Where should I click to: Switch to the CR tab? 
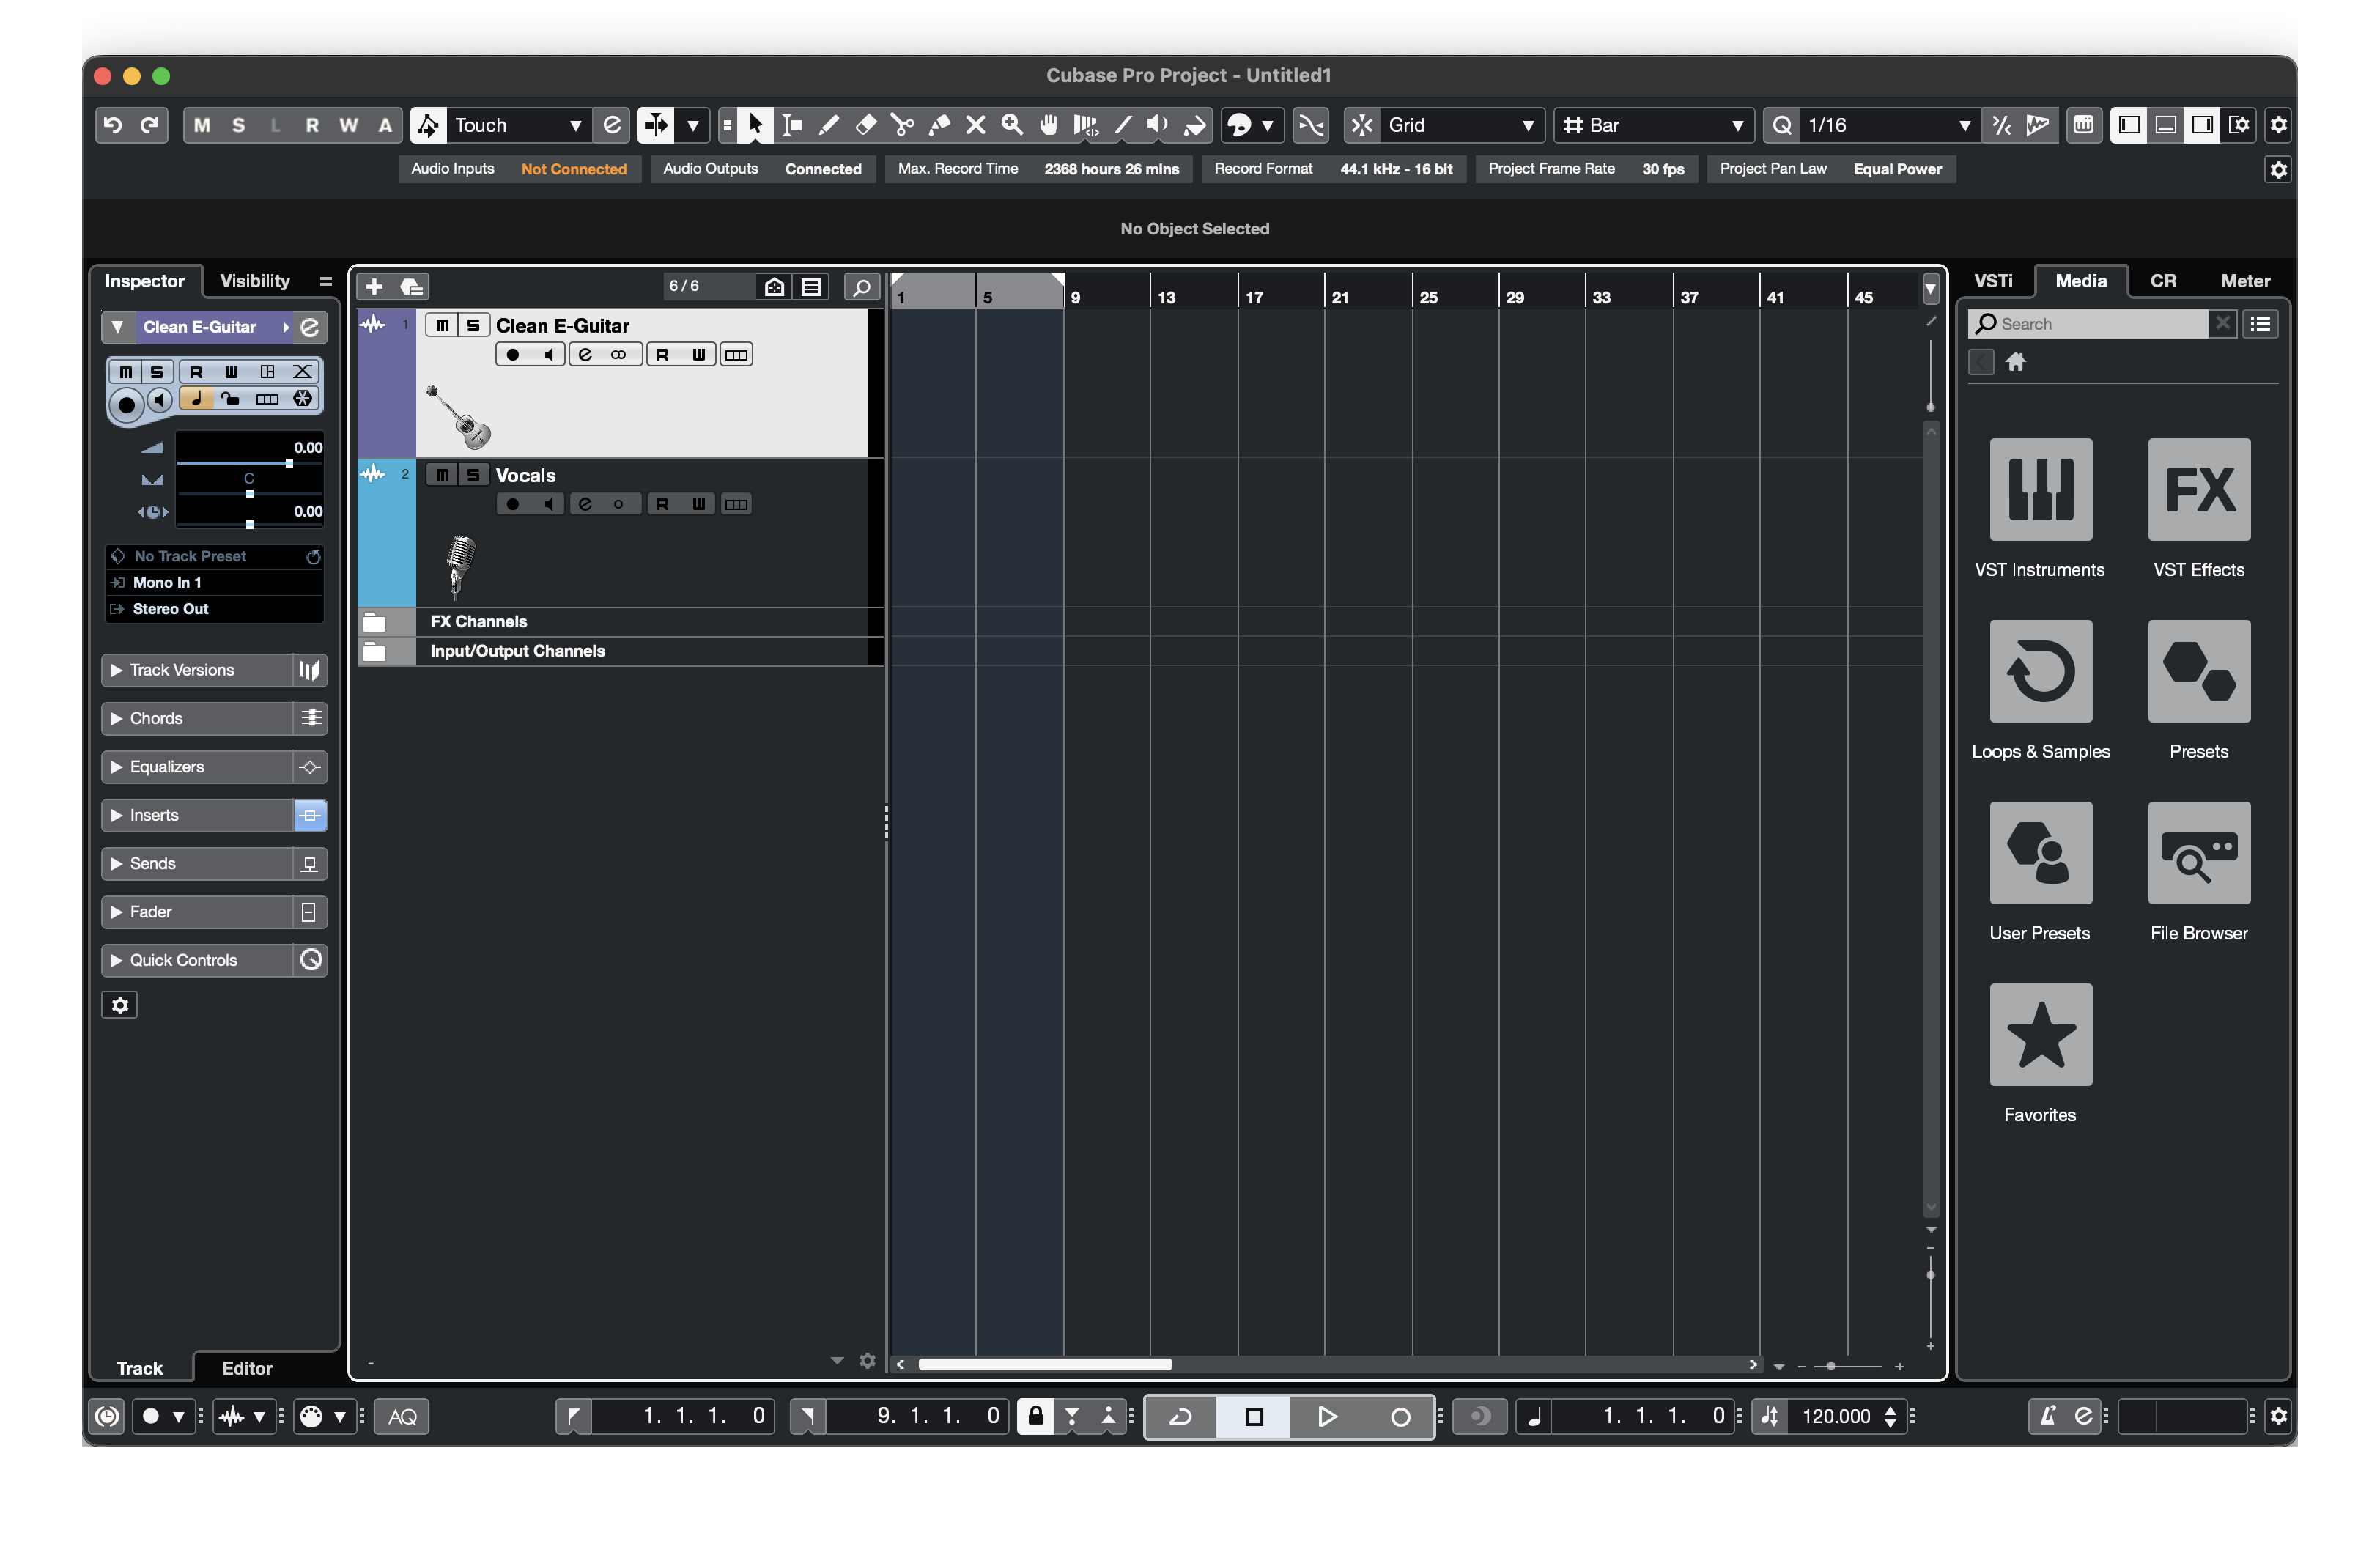[2163, 281]
